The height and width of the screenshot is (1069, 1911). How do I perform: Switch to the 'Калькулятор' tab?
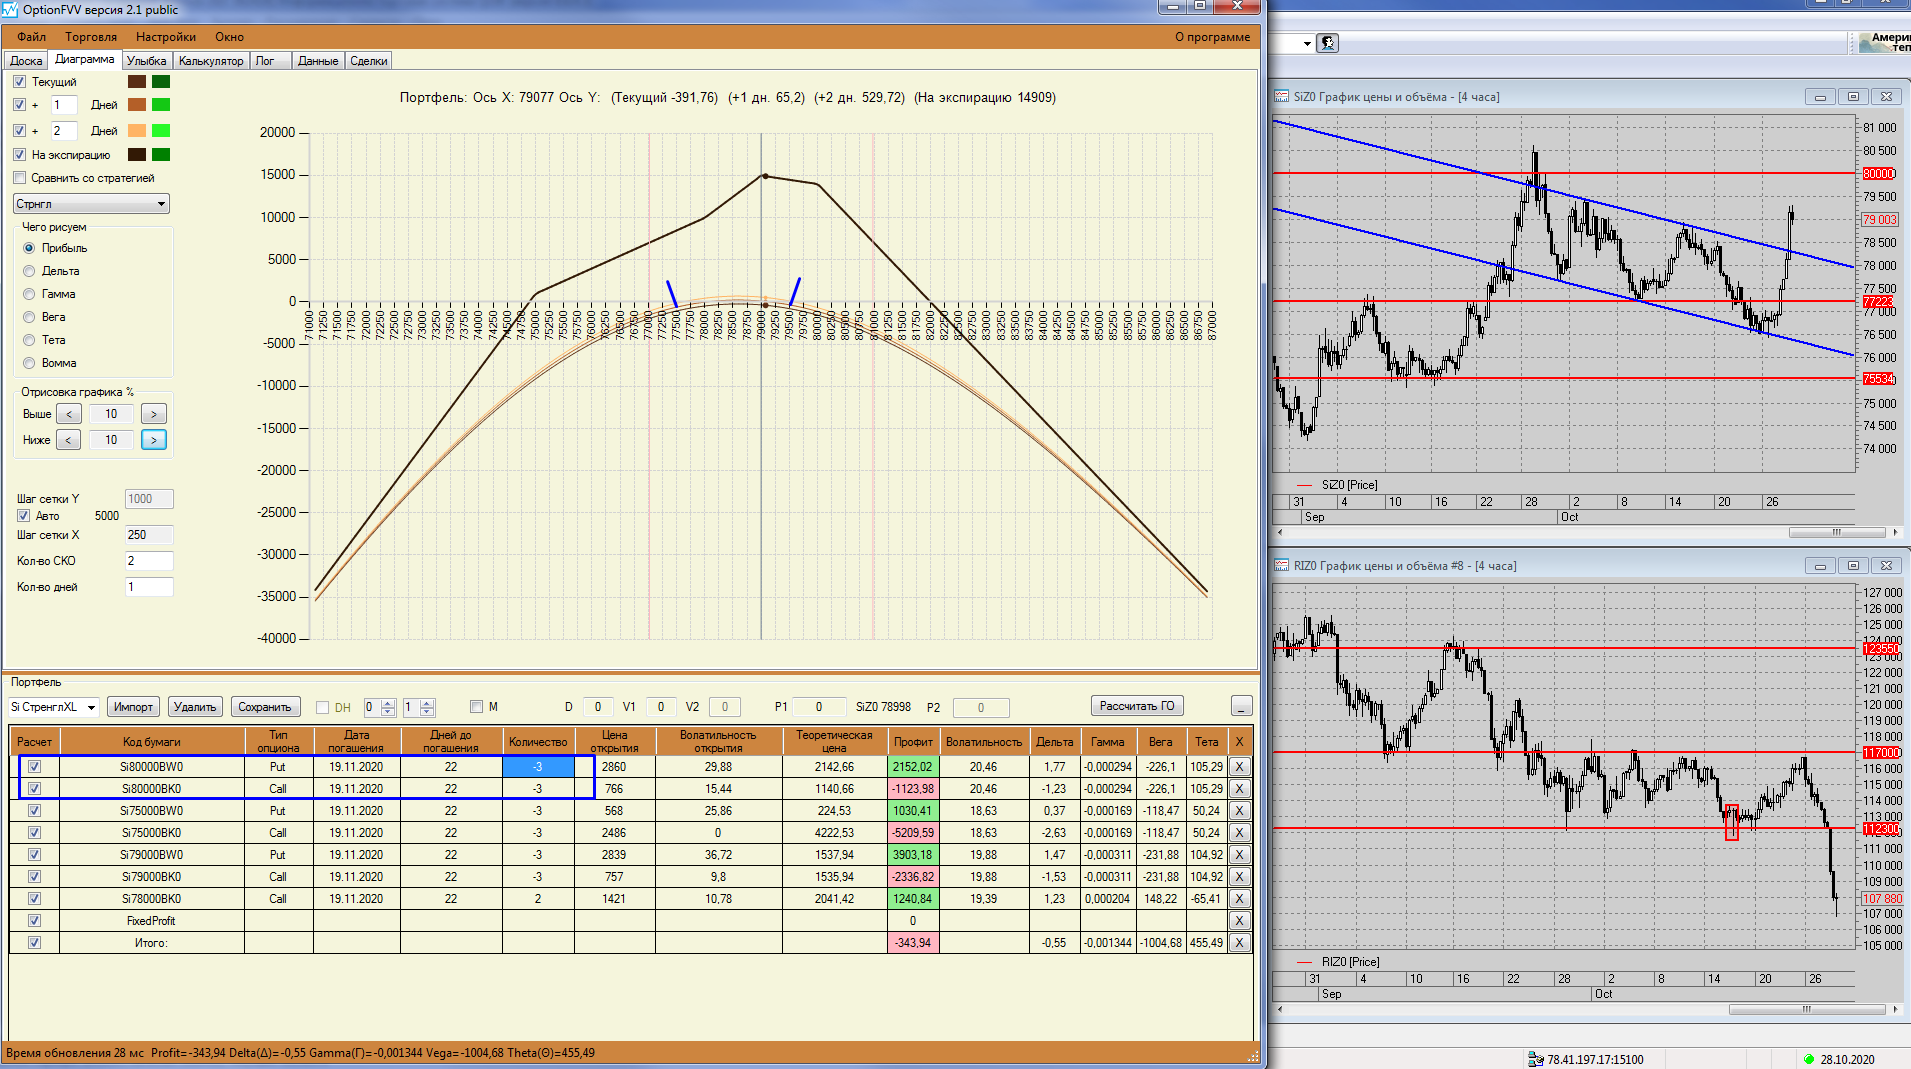(211, 61)
